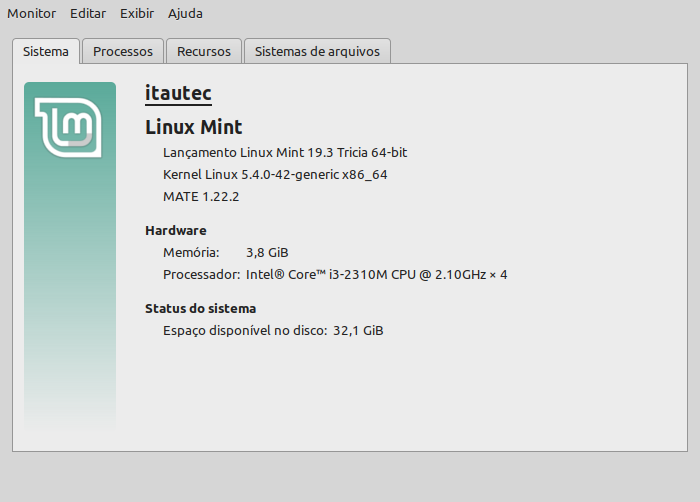Click the Hardware section heading
The height and width of the screenshot is (502, 700).
176,230
